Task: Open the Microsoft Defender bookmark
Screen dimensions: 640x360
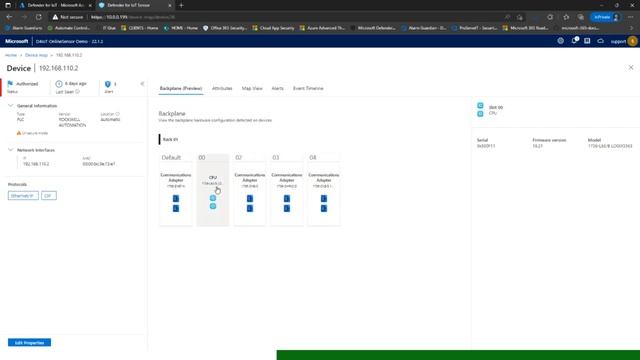Action: point(373,28)
